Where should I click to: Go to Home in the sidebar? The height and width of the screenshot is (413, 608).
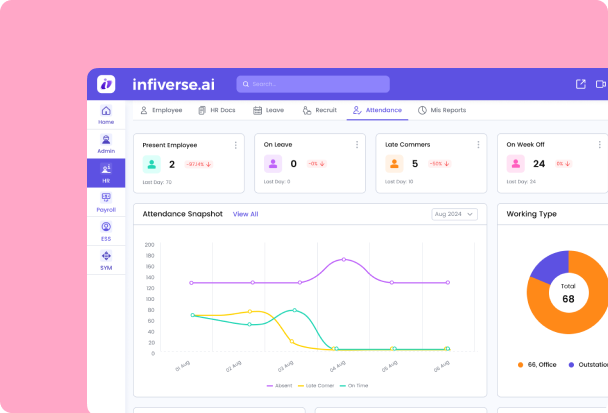pos(106,115)
